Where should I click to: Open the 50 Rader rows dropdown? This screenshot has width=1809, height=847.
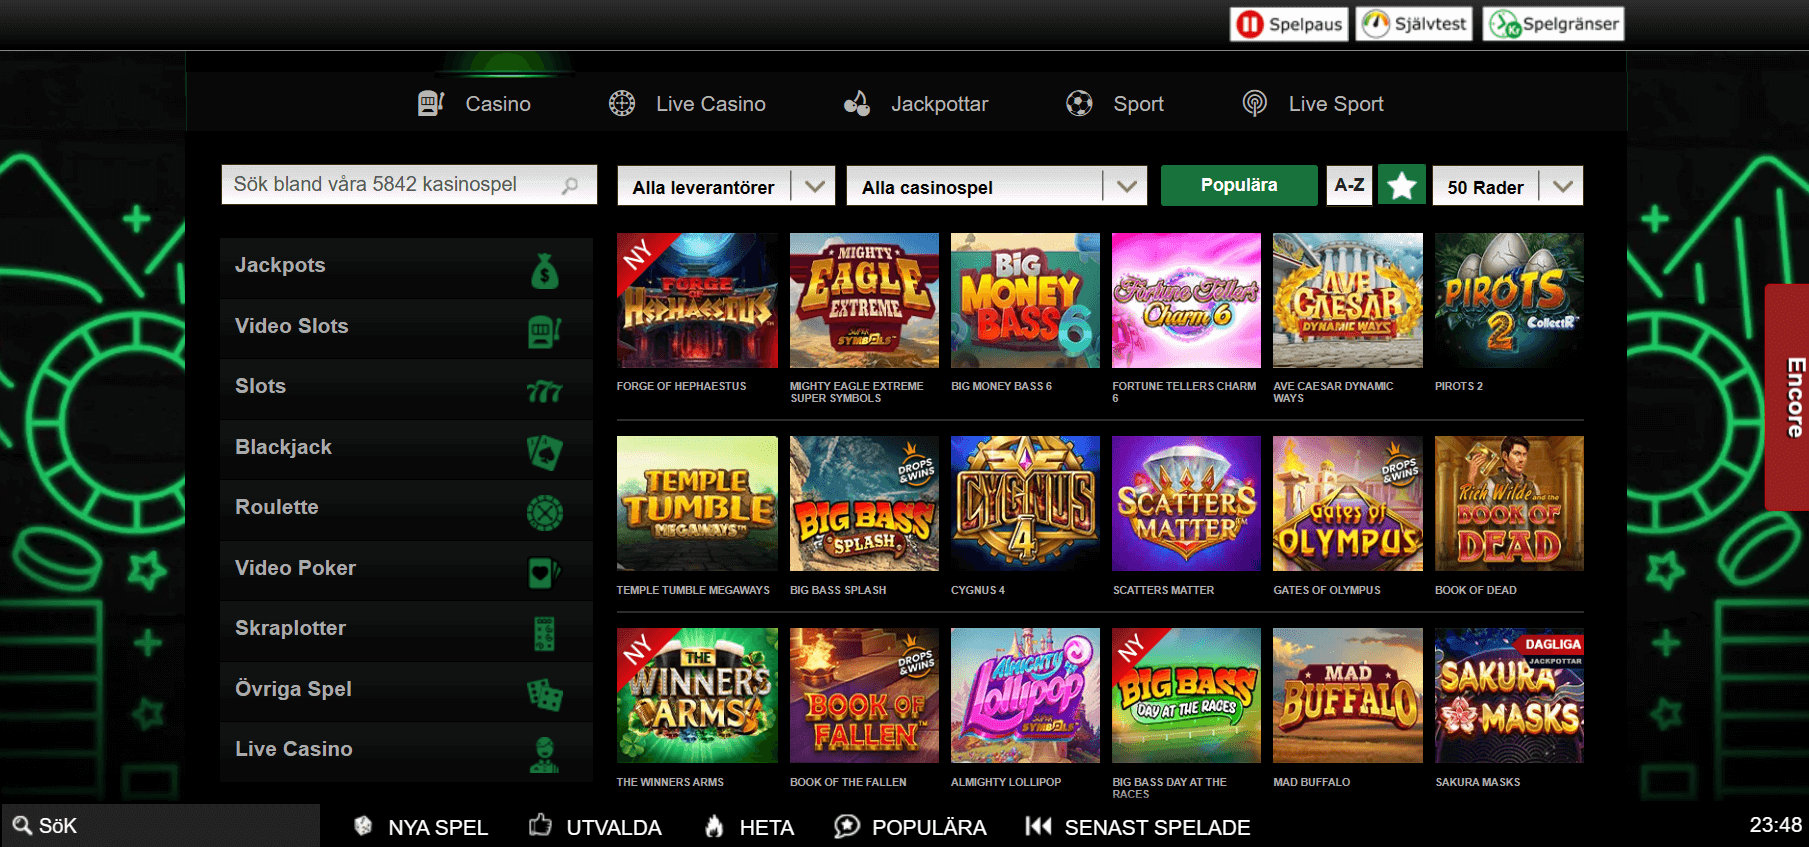point(1508,186)
